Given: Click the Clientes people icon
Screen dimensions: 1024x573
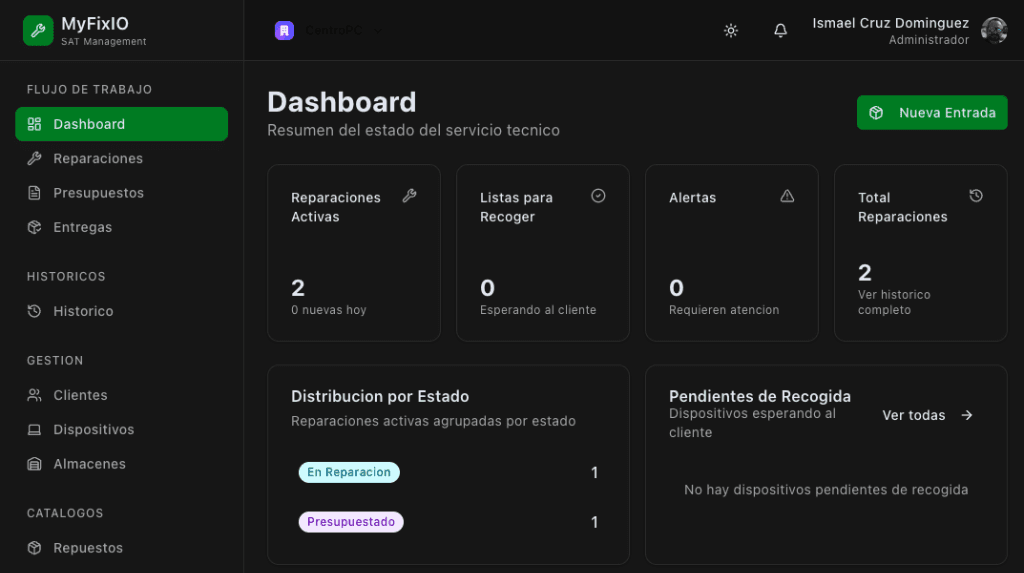Looking at the screenshot, I should [35, 395].
